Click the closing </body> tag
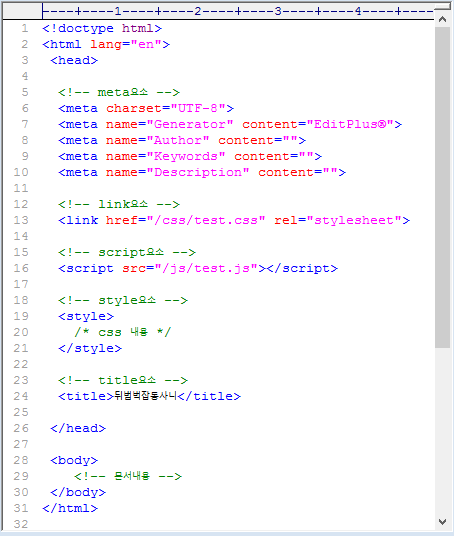 78,493
